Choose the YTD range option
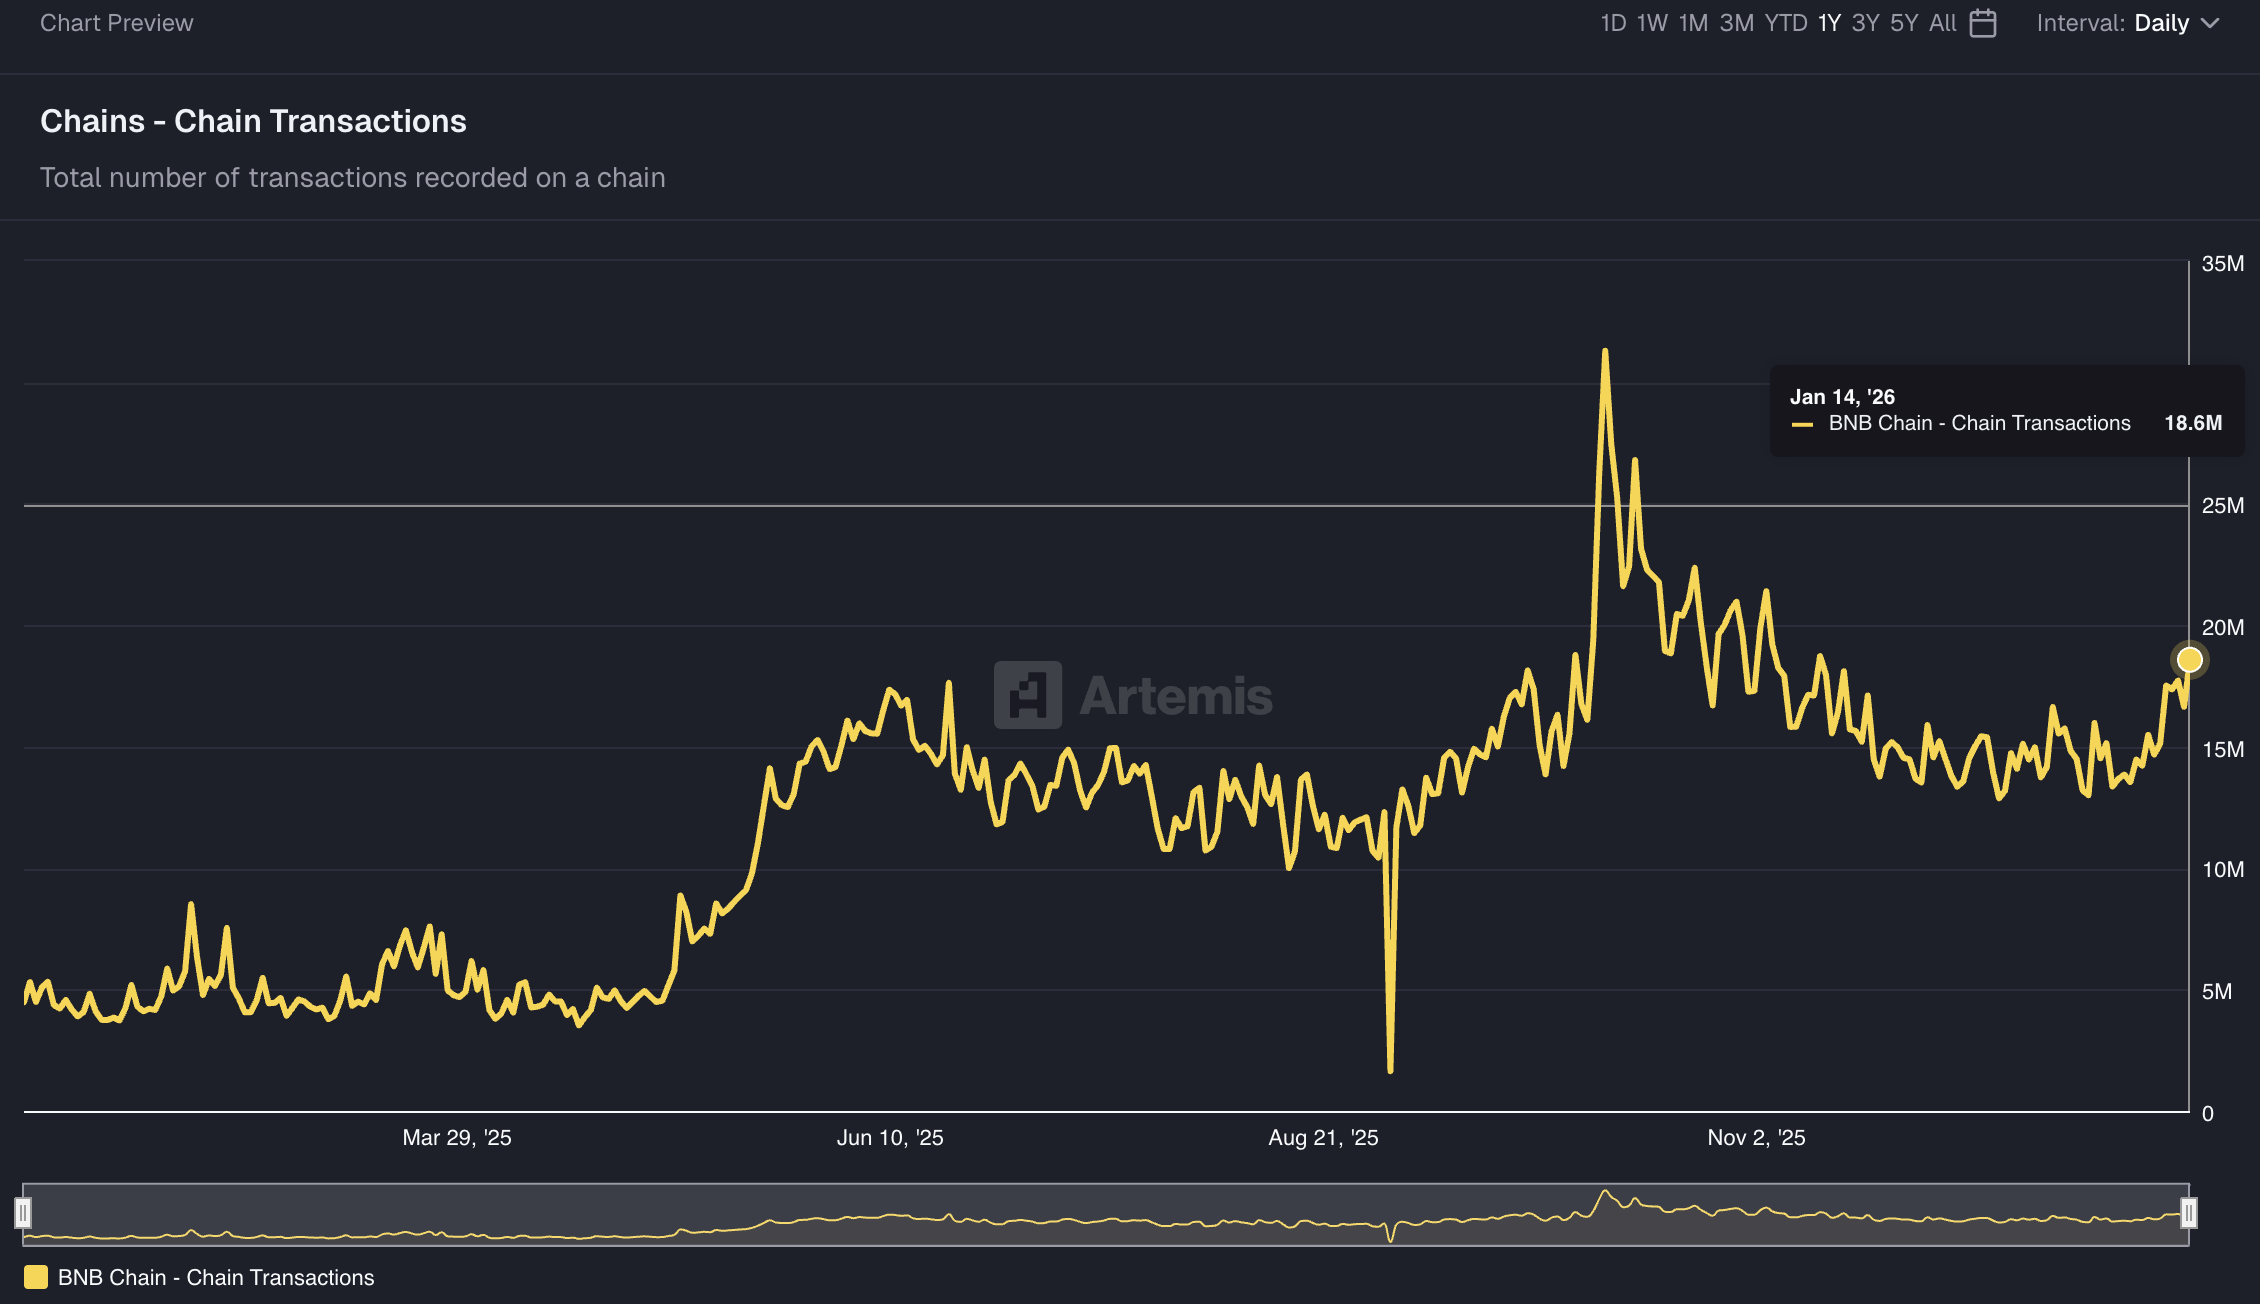 point(1785,23)
